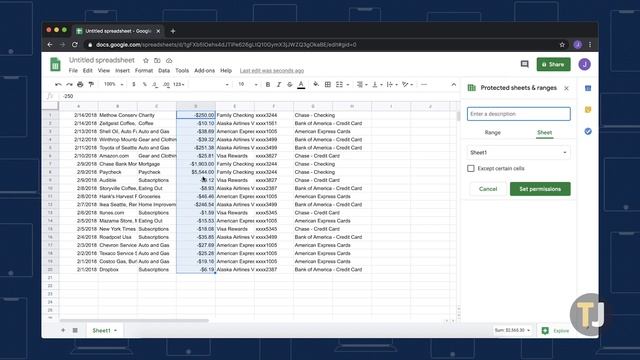Open the Edit menu
Viewport: 640px width, 360px height.
point(88,71)
